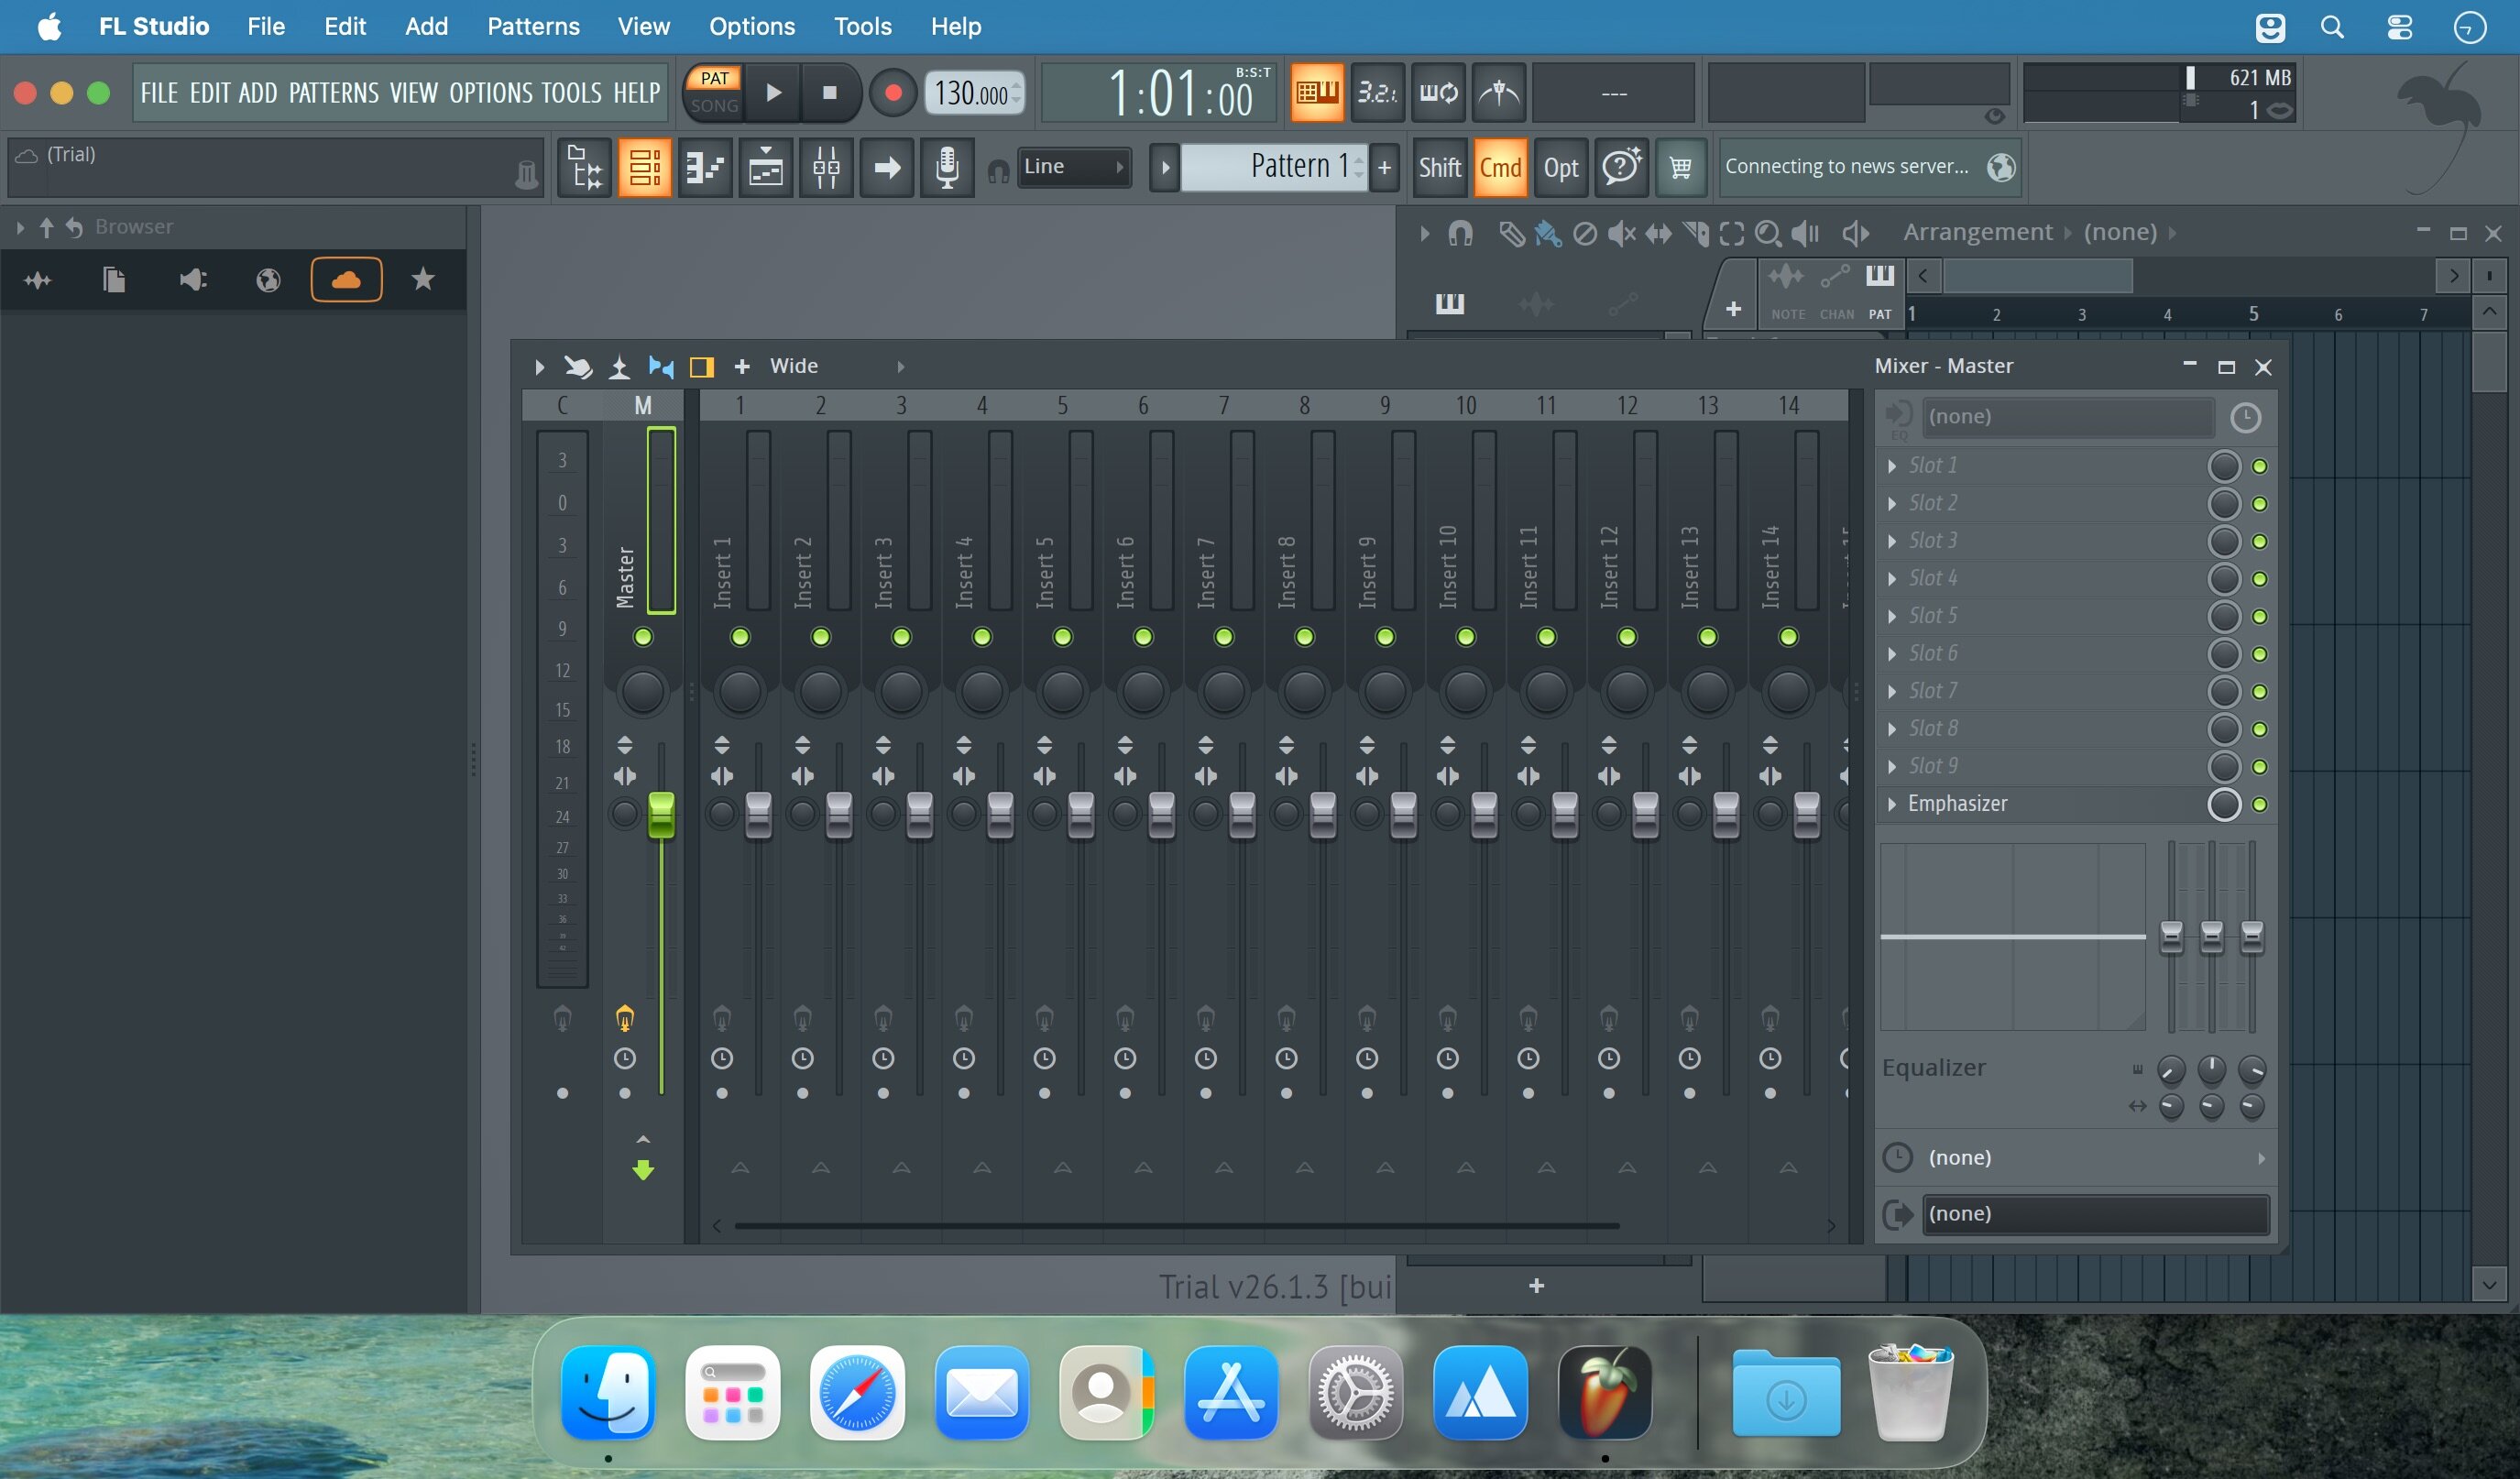The height and width of the screenshot is (1479, 2520).
Task: Open the OPTIONS menu in FL toolbar
Action: (x=491, y=93)
